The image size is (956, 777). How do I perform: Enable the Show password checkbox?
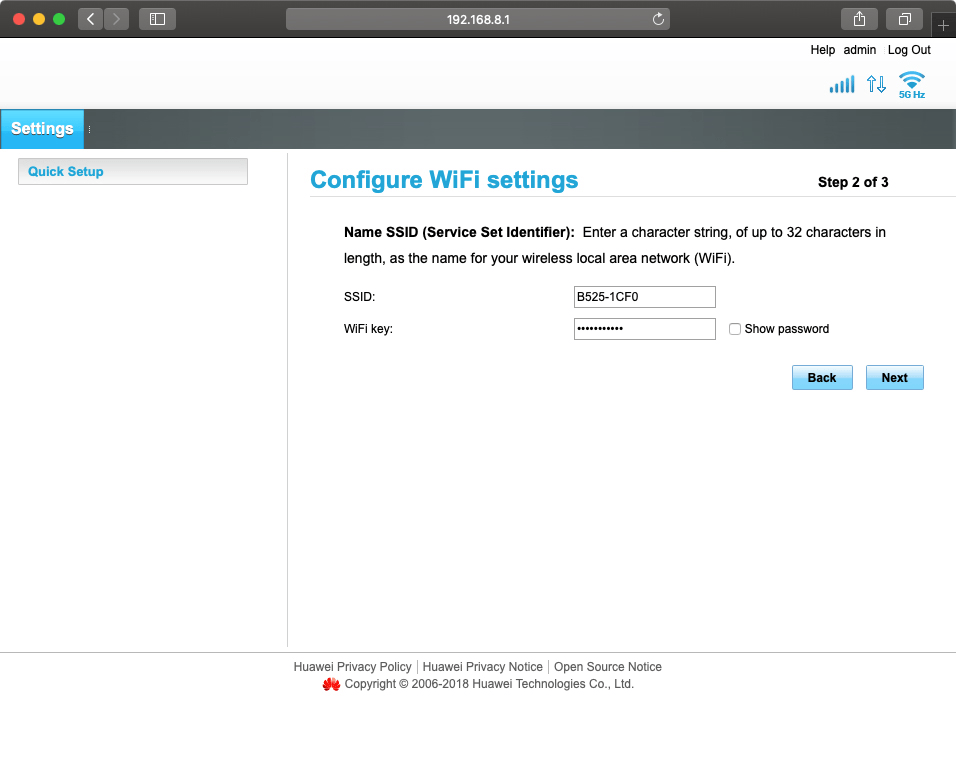pos(735,329)
